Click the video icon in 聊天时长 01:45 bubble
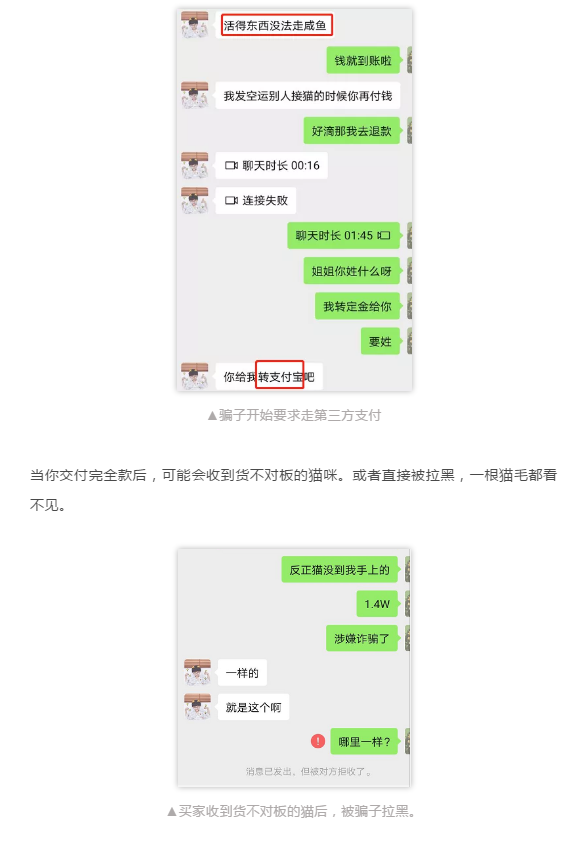Image resolution: width=583 pixels, height=848 pixels. (383, 235)
